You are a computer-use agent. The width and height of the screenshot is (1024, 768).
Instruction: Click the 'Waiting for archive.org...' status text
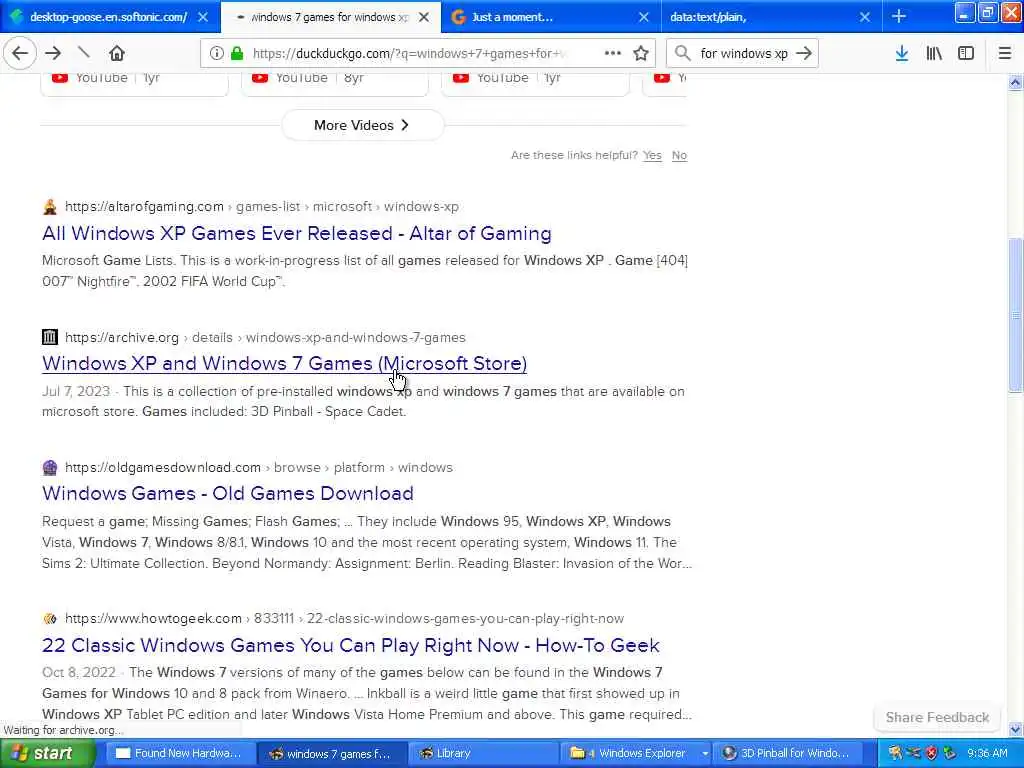[63, 730]
